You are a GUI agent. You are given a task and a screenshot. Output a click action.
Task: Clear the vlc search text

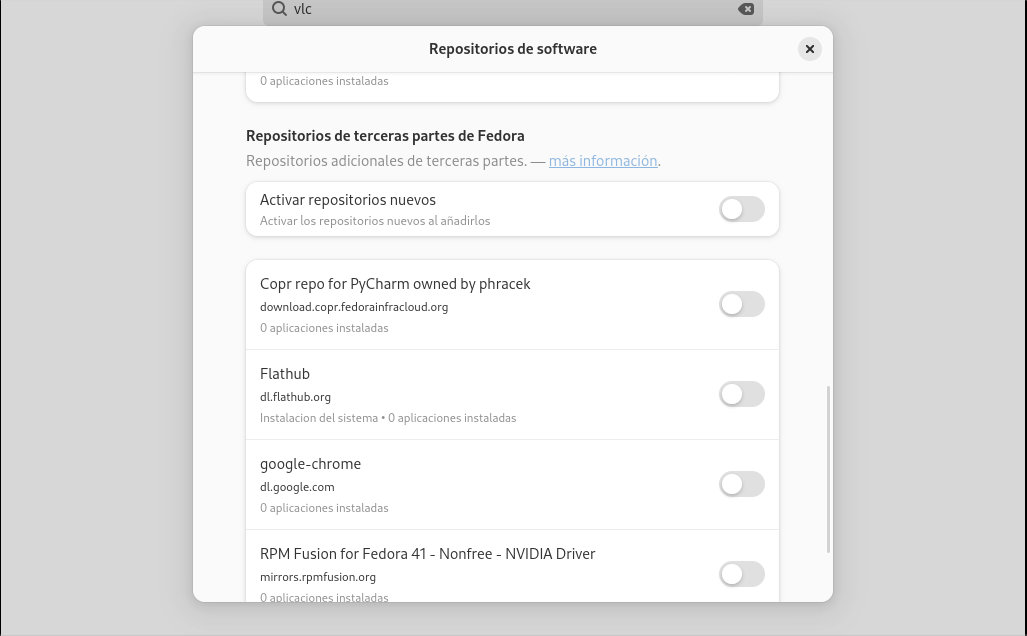click(745, 9)
